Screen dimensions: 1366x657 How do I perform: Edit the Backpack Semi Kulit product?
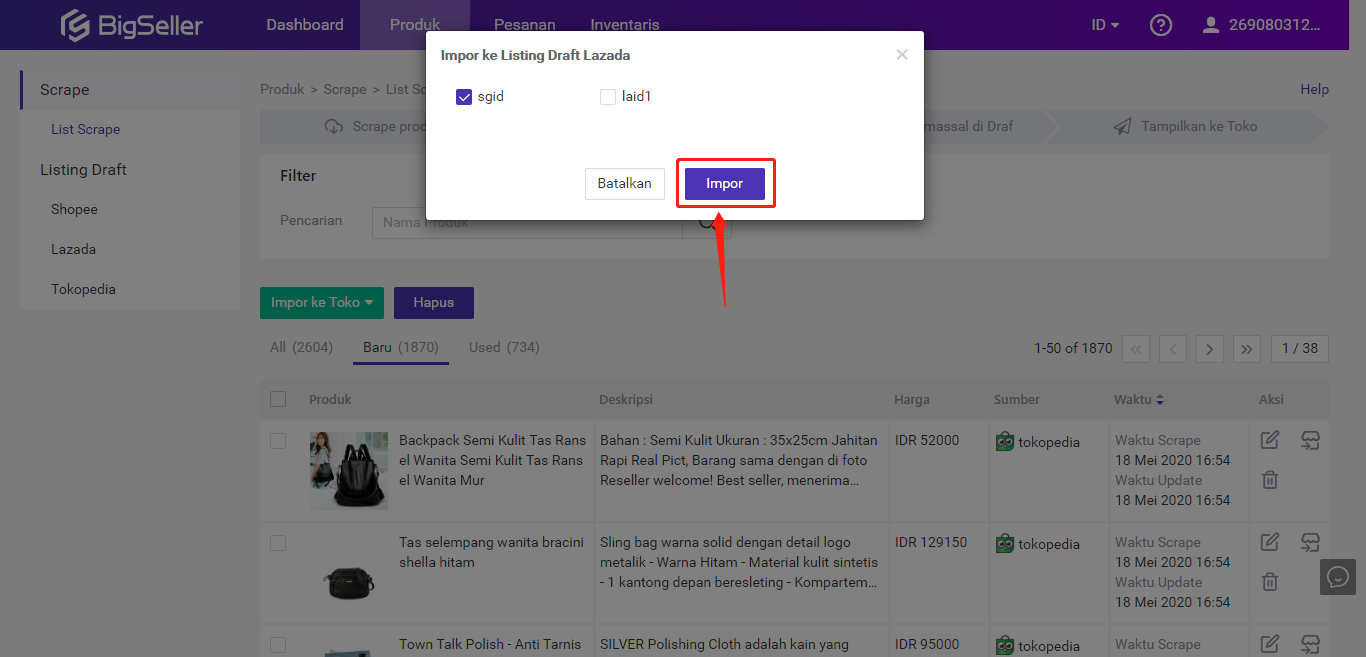[x=1270, y=440]
